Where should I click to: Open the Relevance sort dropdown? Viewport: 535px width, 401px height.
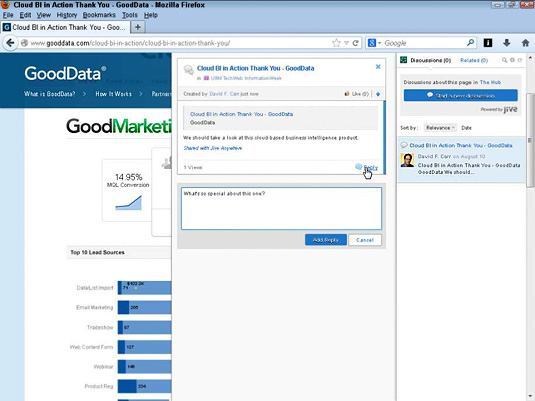click(x=440, y=128)
